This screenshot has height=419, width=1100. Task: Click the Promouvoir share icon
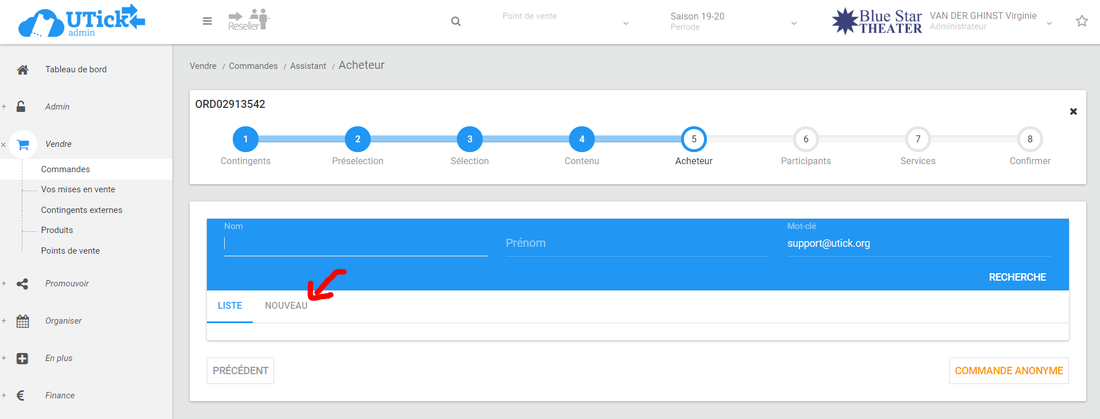click(x=22, y=284)
